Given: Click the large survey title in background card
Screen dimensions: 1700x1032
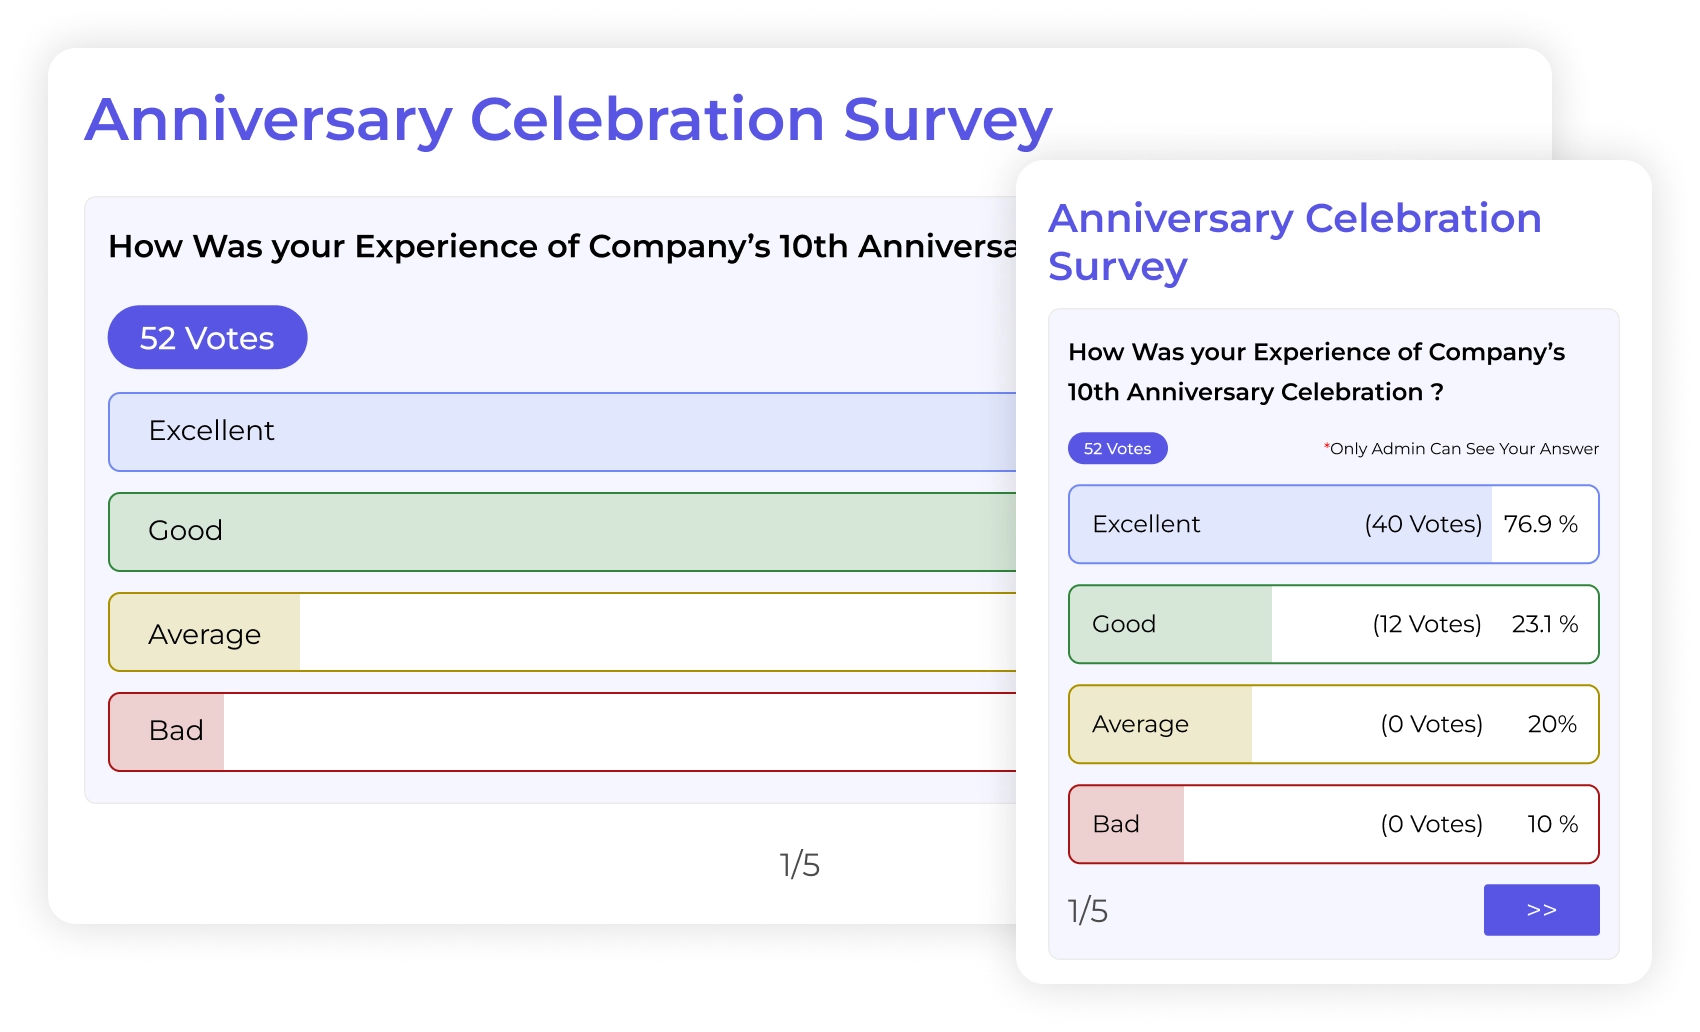Looking at the screenshot, I should click(x=568, y=120).
